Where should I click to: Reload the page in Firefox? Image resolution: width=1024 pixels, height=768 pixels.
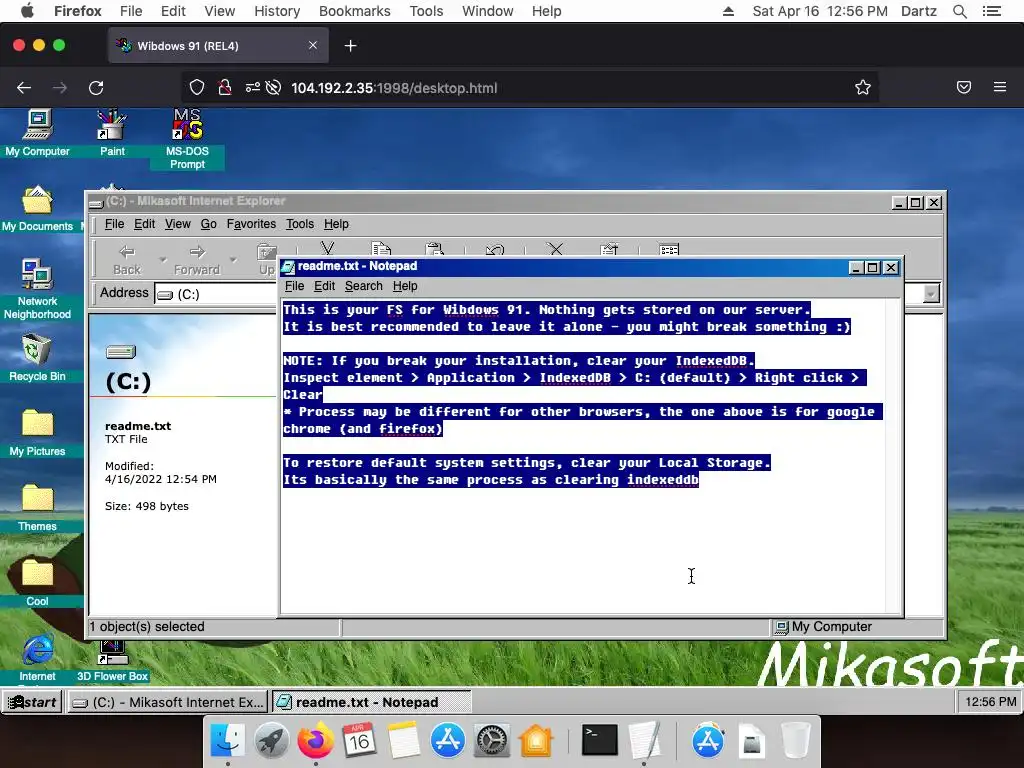click(x=96, y=88)
